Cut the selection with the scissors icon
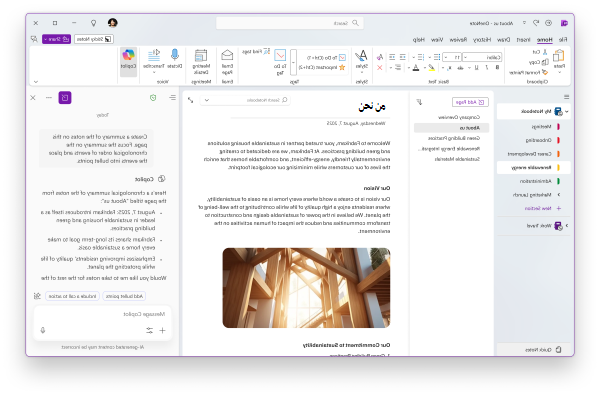 pos(545,52)
